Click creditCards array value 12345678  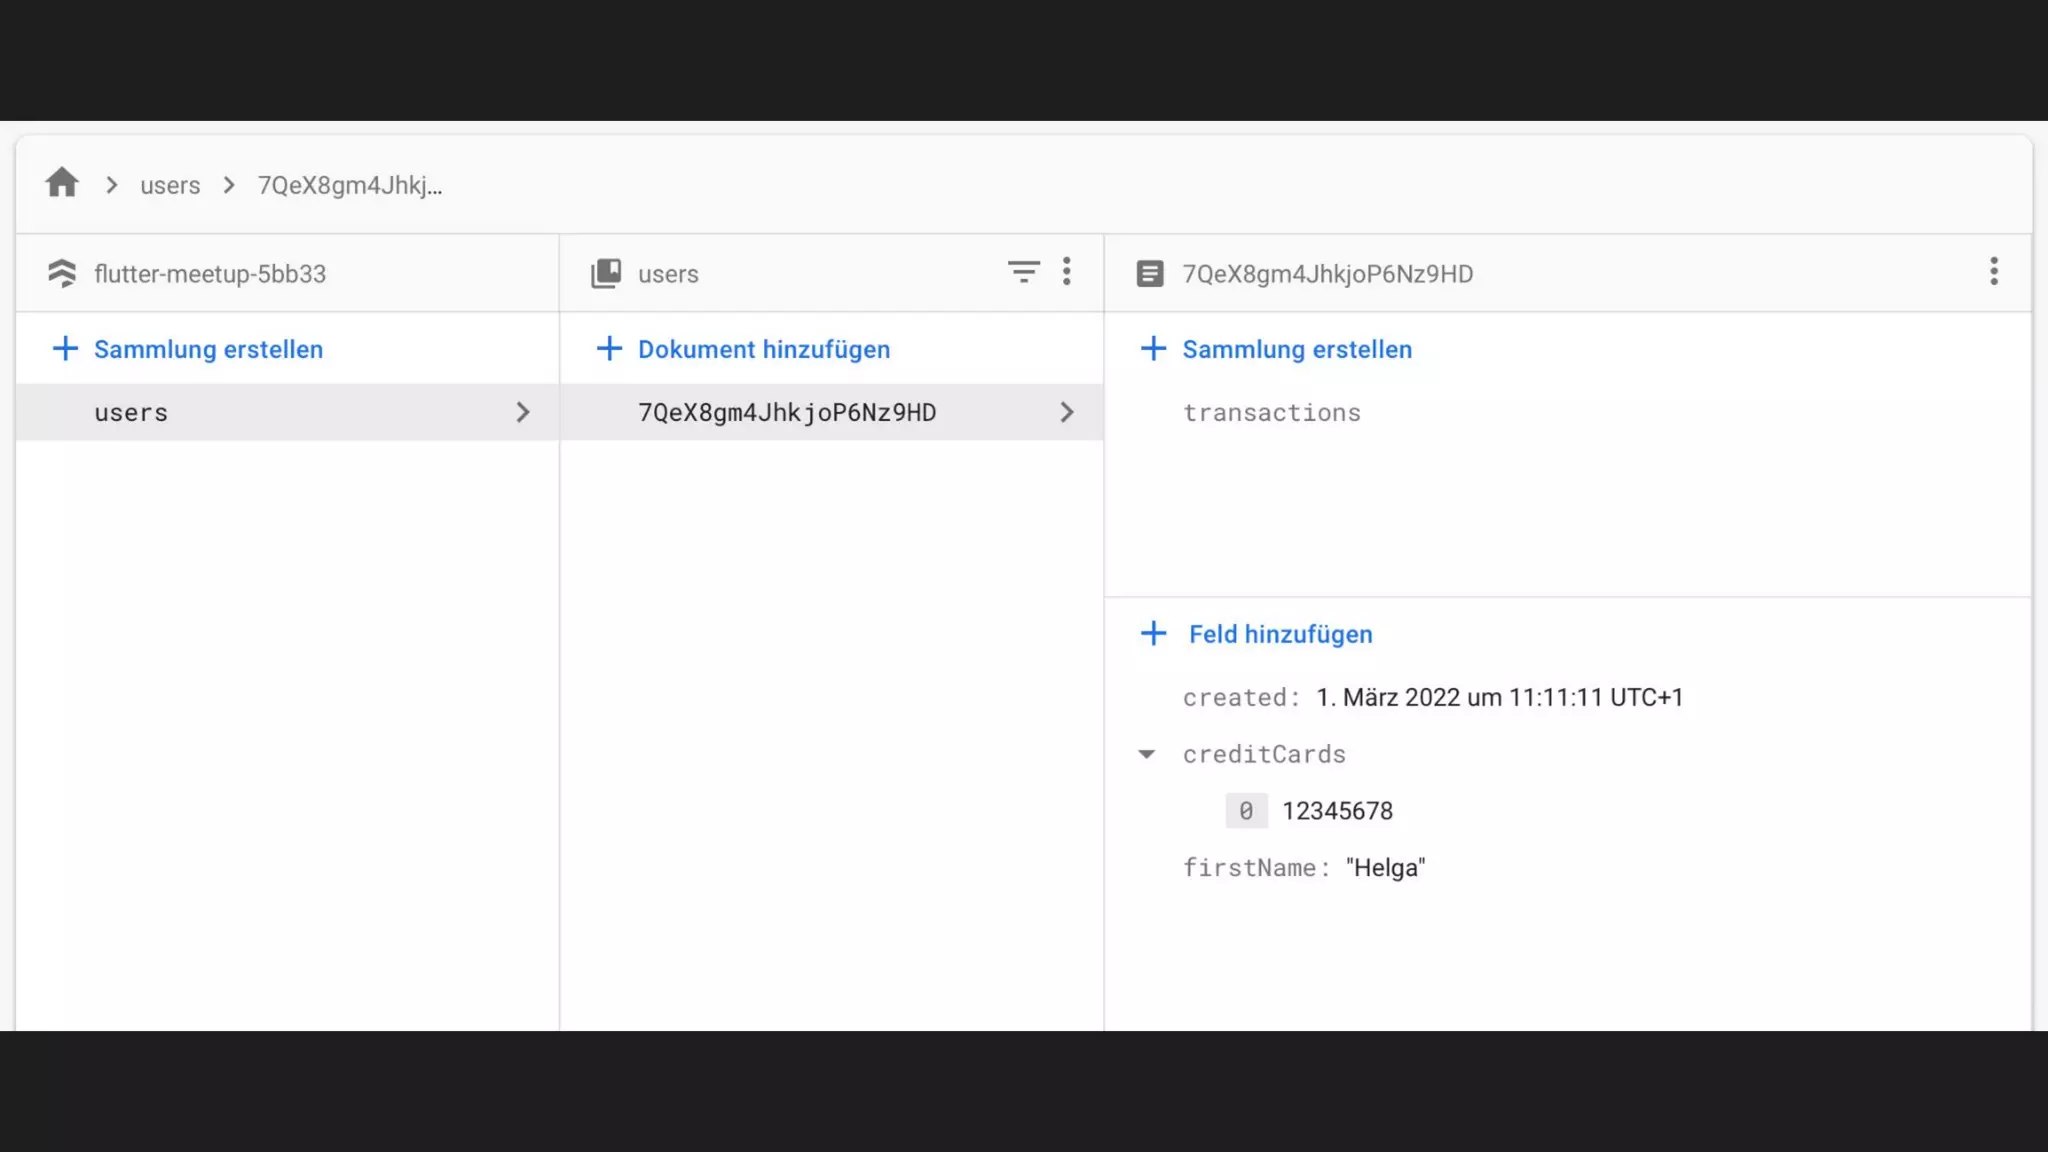[1337, 811]
